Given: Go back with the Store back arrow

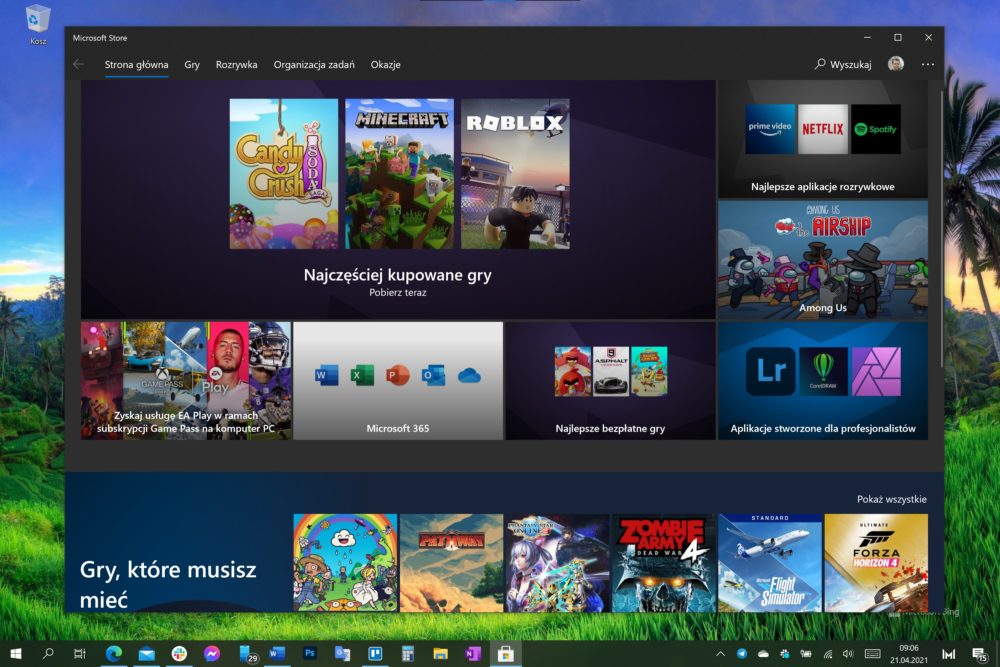Looking at the screenshot, I should pyautogui.click(x=78, y=64).
